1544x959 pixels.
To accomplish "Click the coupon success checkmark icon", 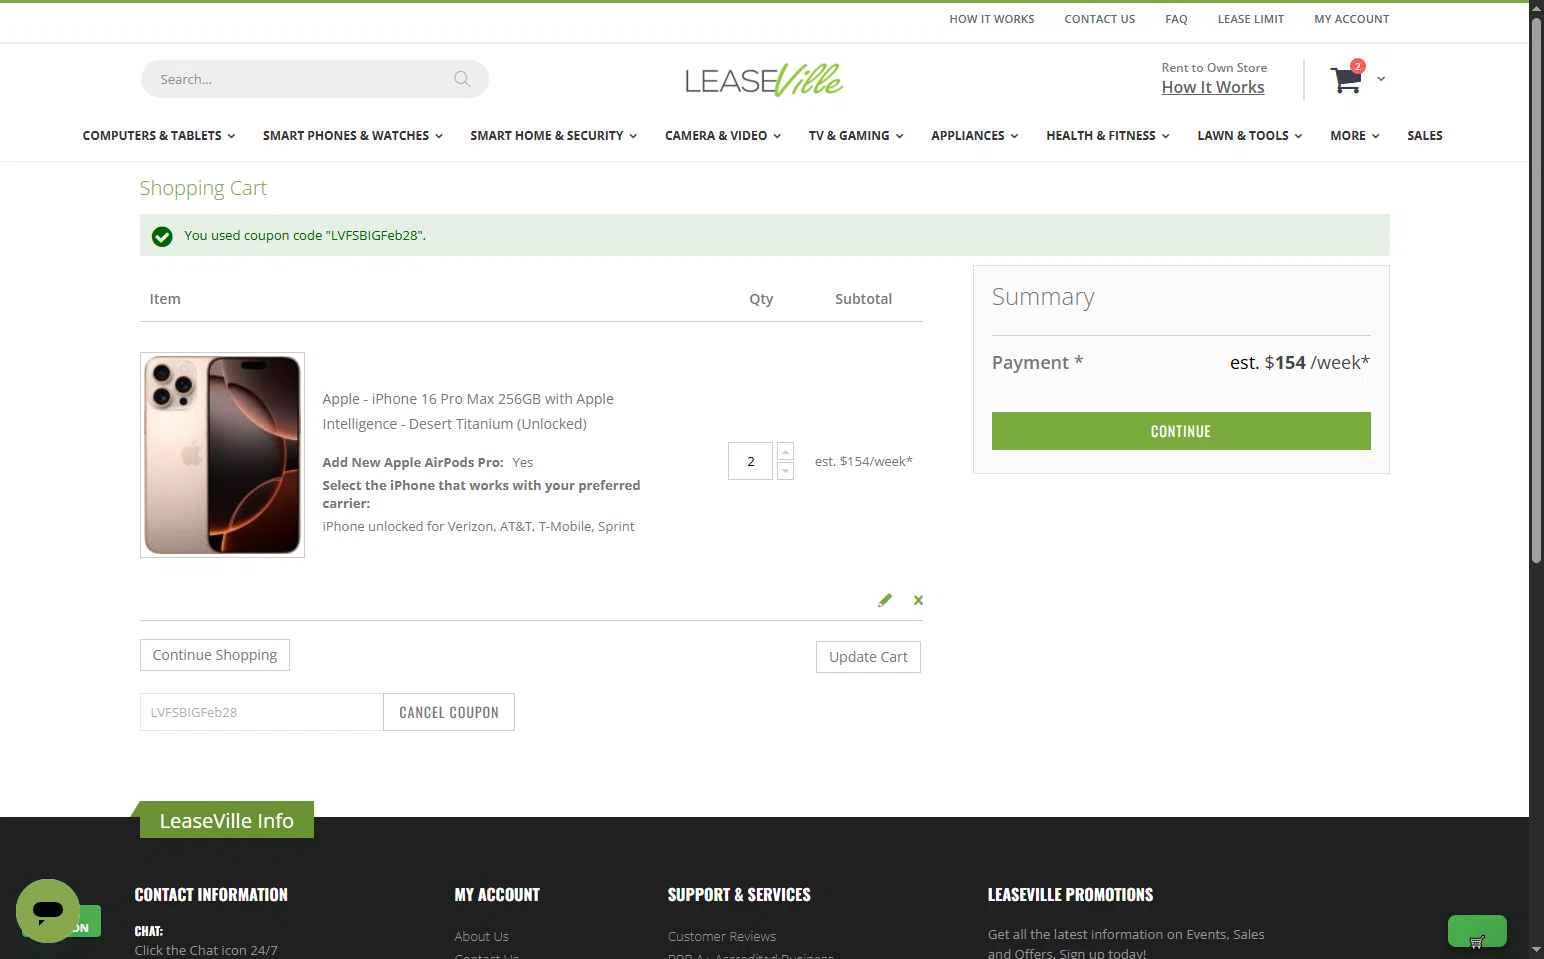I will pyautogui.click(x=162, y=236).
